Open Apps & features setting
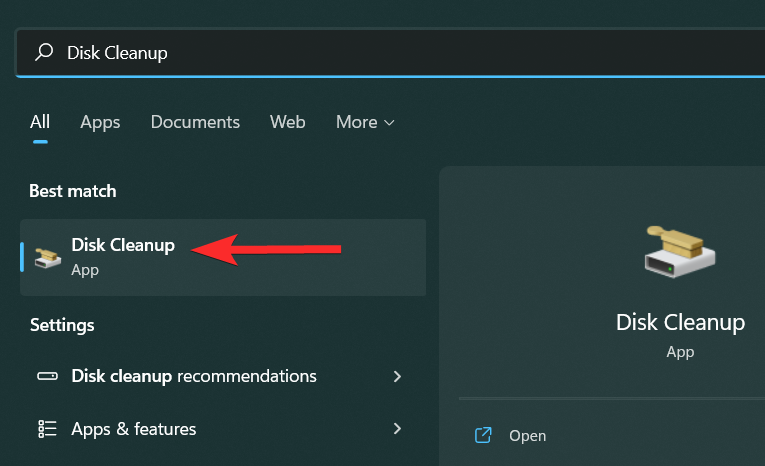765x466 pixels. pos(134,429)
